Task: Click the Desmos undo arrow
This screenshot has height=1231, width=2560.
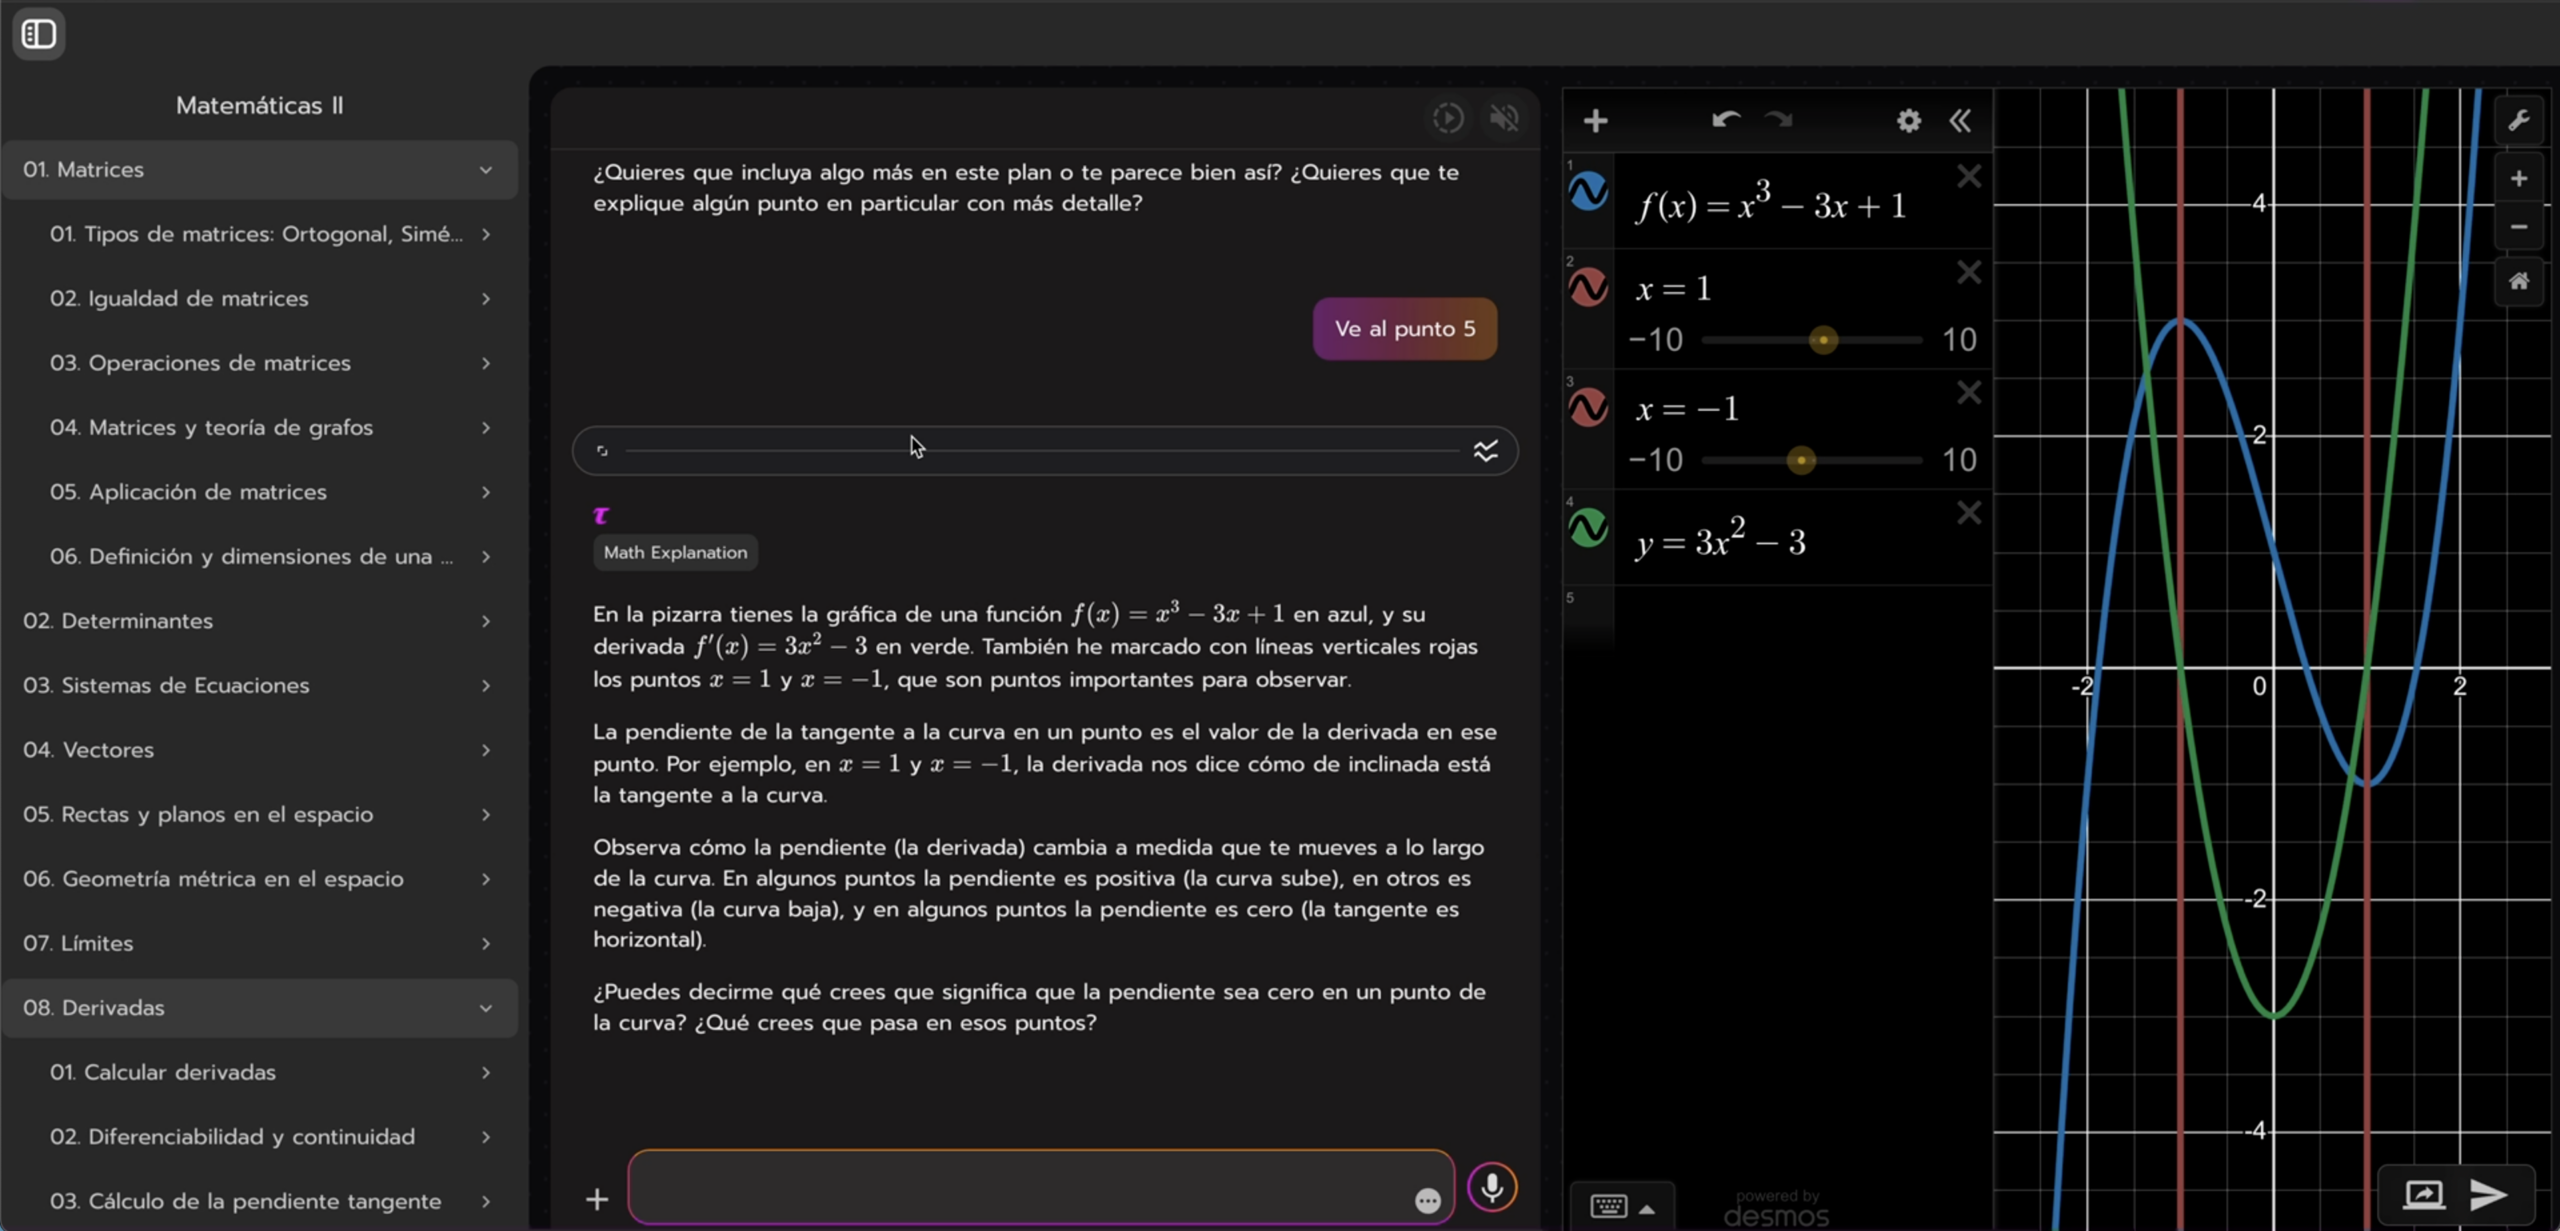Action: 1725,120
